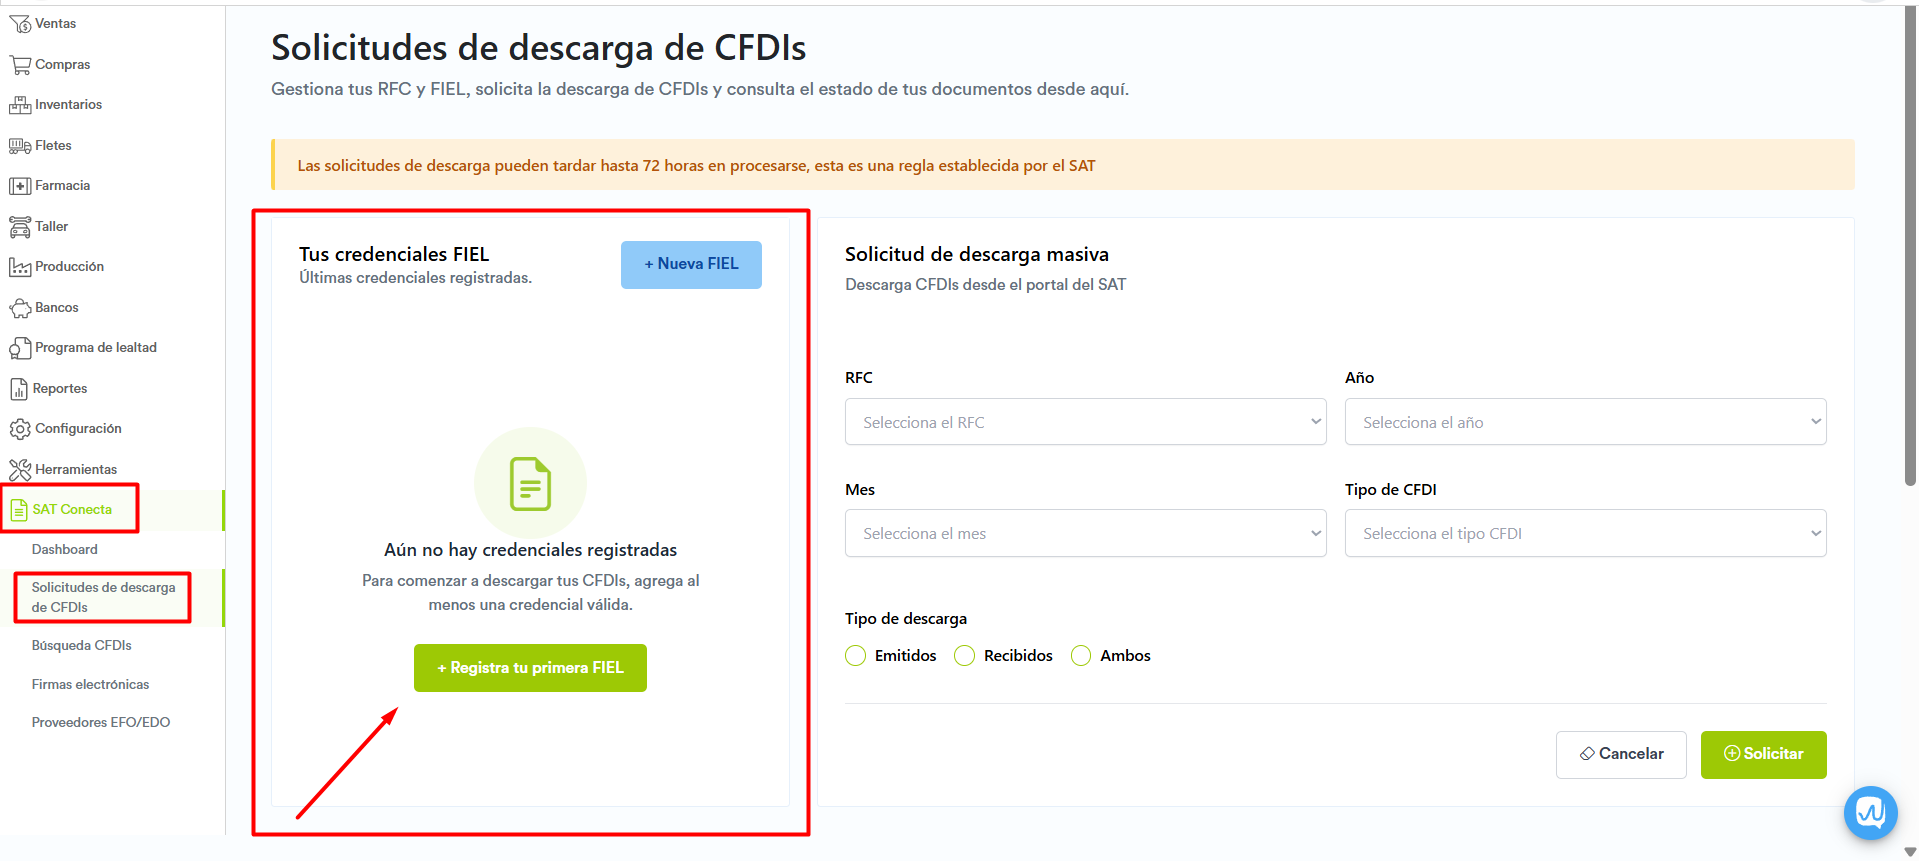Click the page vertical scrollbar thumb
Screen dimensions: 1919x861
pos(1910,250)
